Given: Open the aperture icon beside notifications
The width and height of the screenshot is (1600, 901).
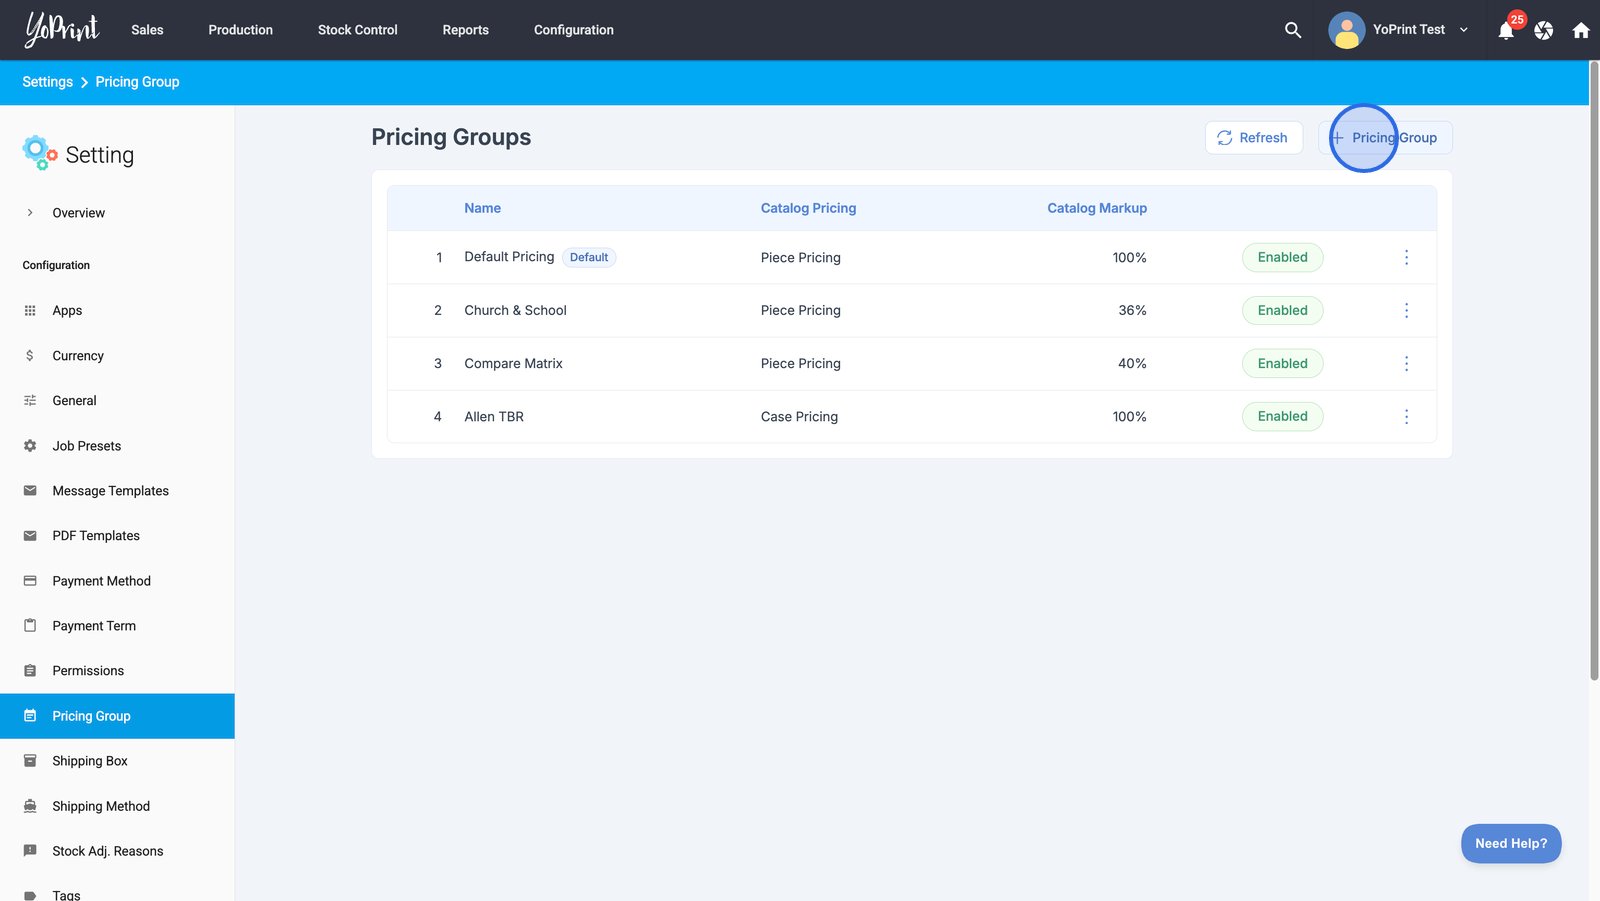Looking at the screenshot, I should (1543, 31).
